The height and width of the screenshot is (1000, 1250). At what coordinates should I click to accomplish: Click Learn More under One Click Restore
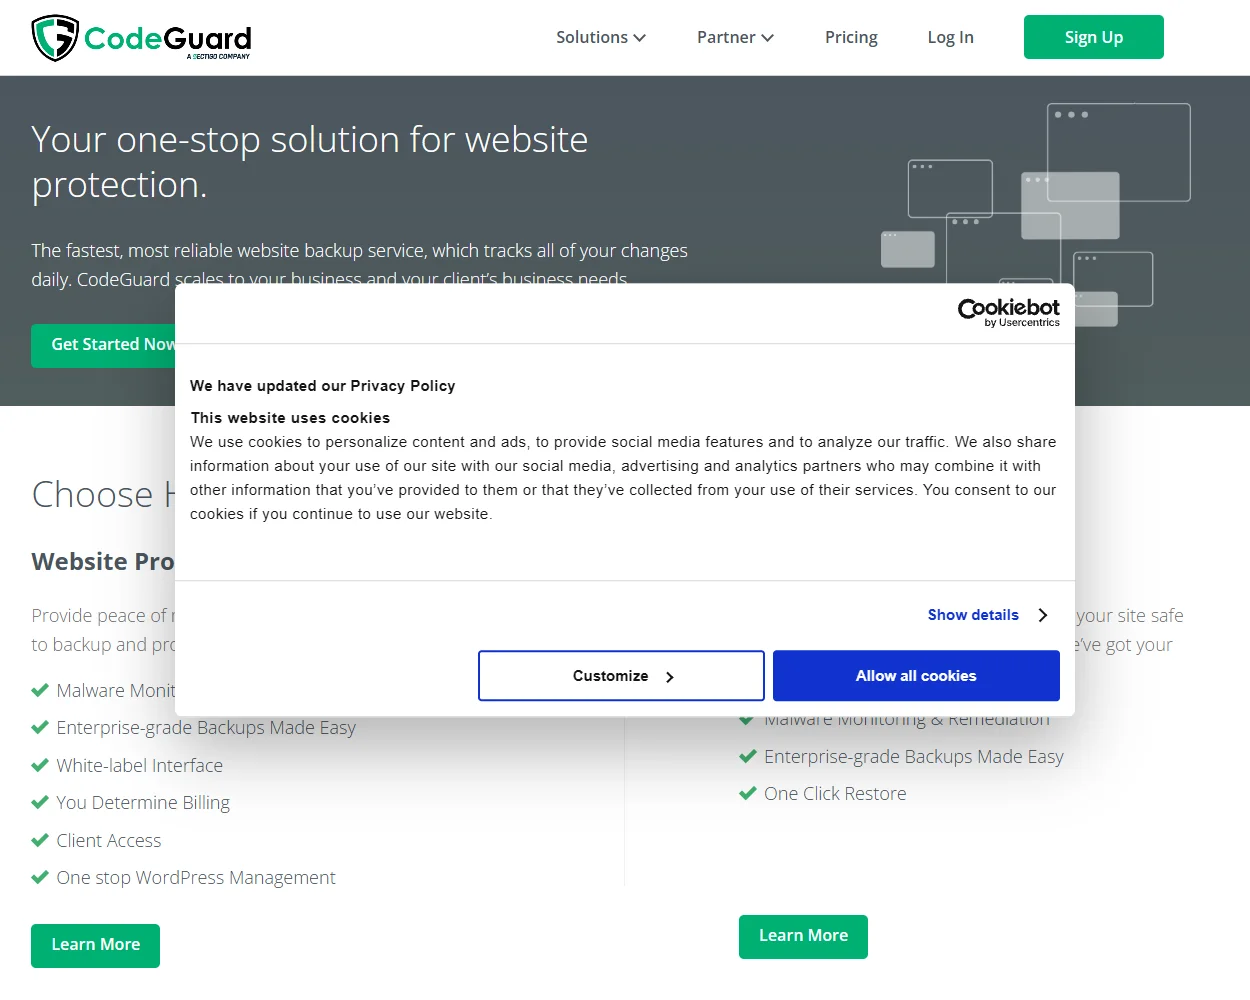[803, 936]
